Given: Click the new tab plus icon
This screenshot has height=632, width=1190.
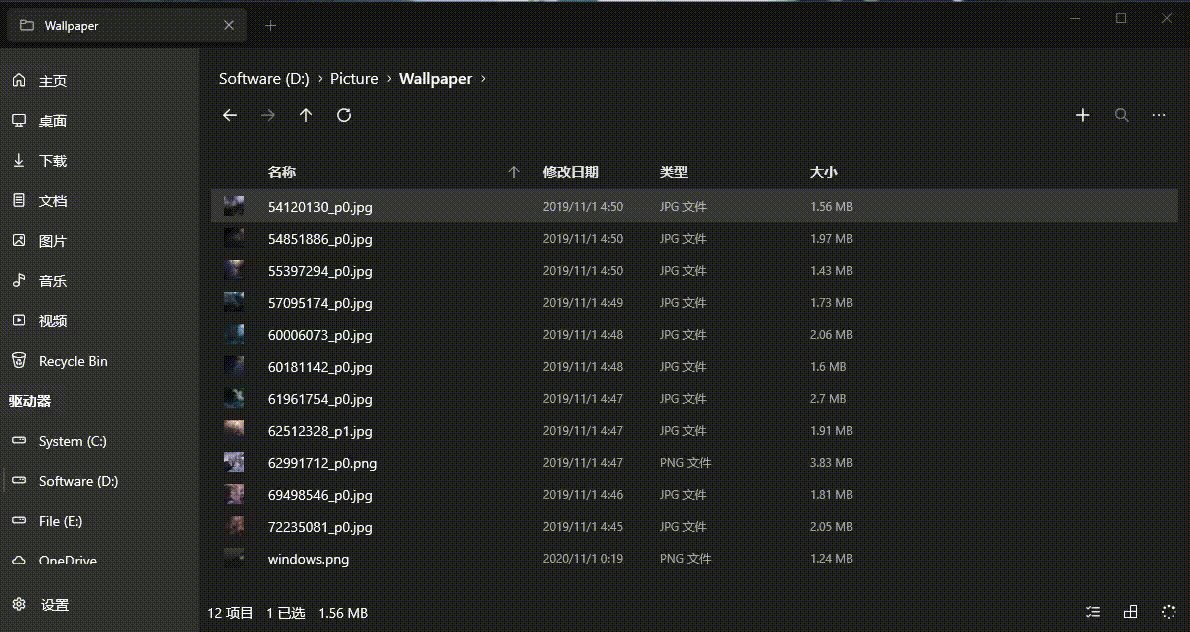Looking at the screenshot, I should [270, 25].
